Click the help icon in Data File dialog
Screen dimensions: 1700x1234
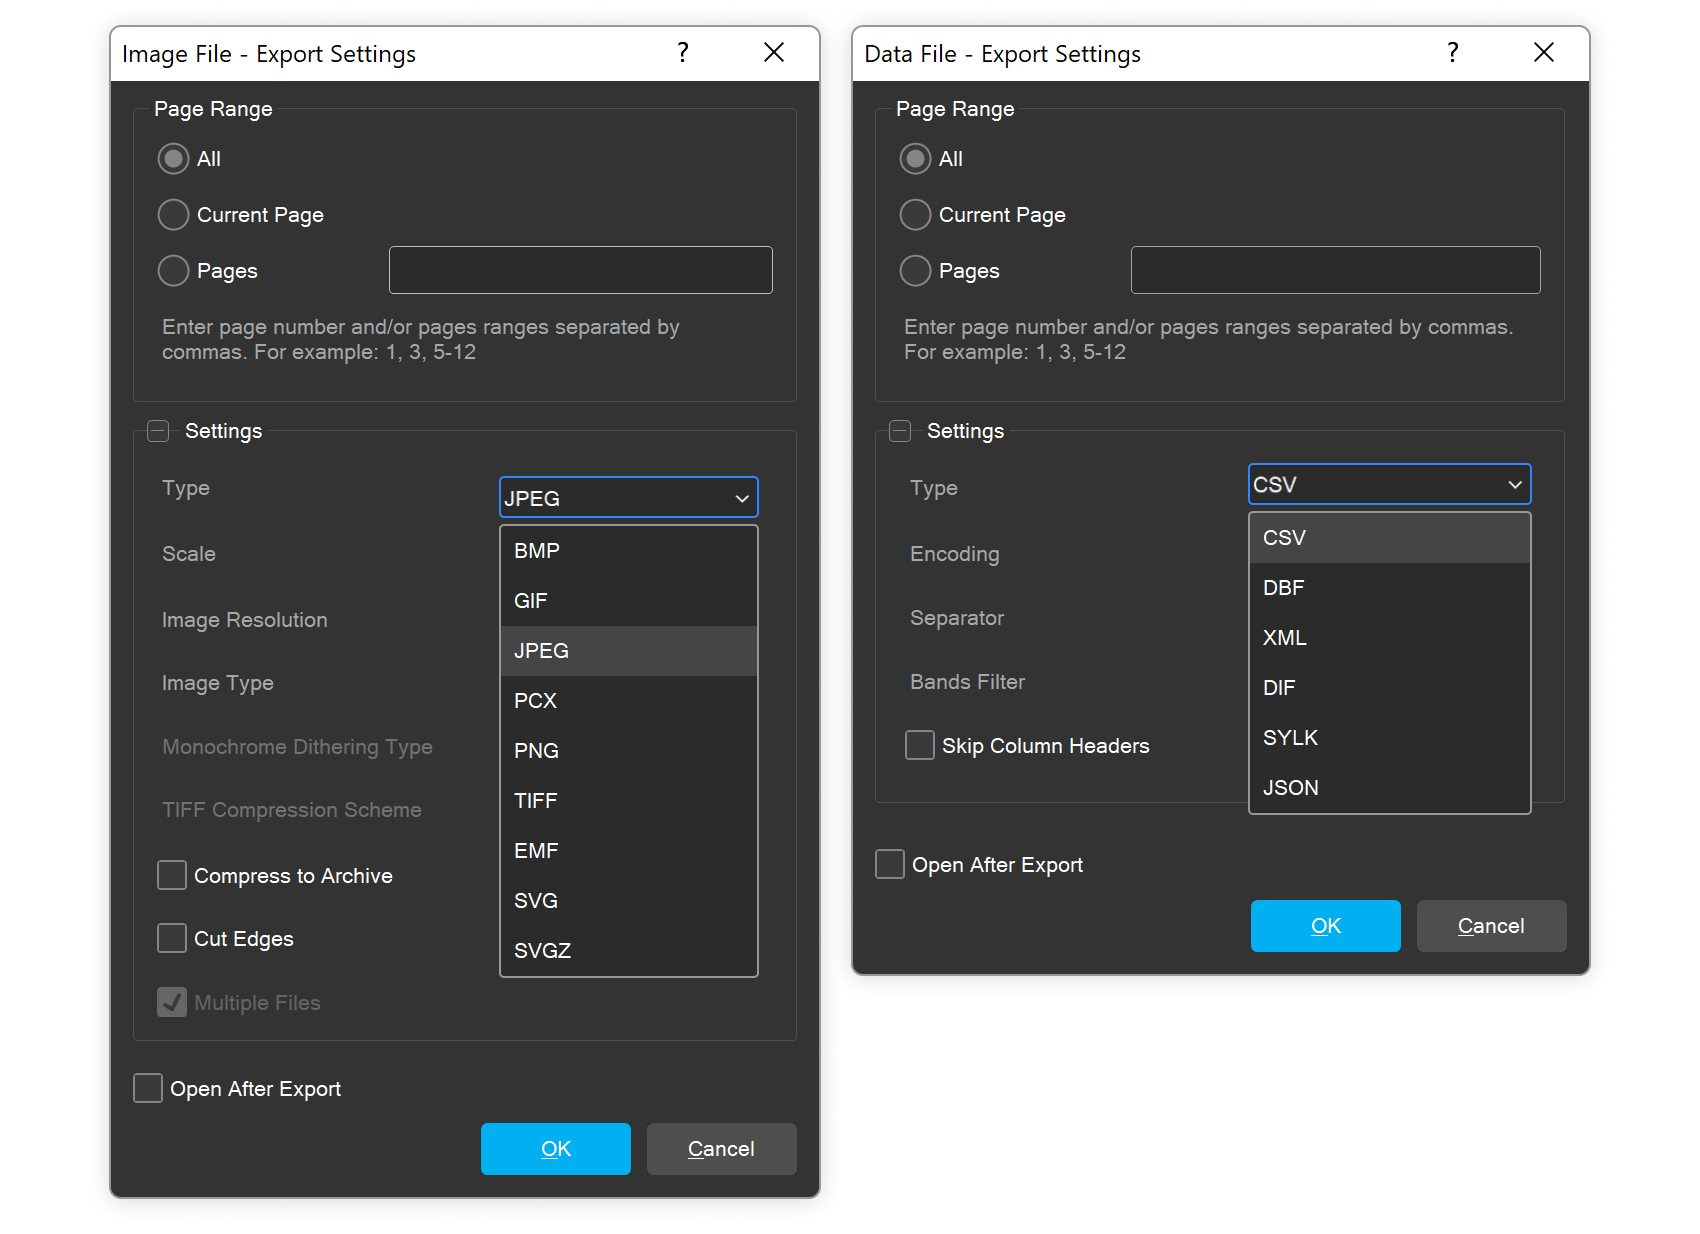coord(1453,53)
